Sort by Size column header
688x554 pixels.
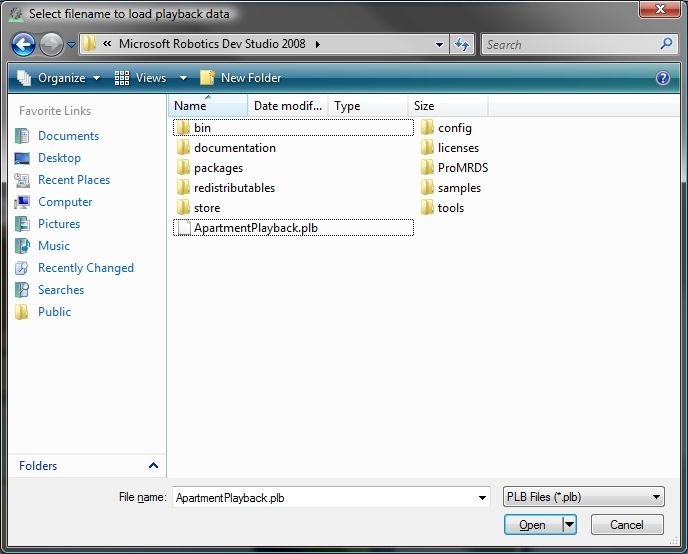point(448,106)
